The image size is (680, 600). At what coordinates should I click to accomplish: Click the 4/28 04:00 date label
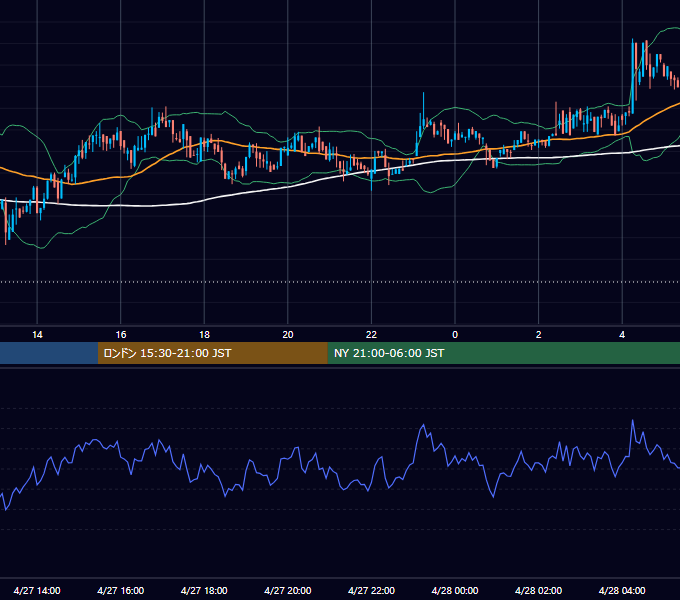click(622, 590)
